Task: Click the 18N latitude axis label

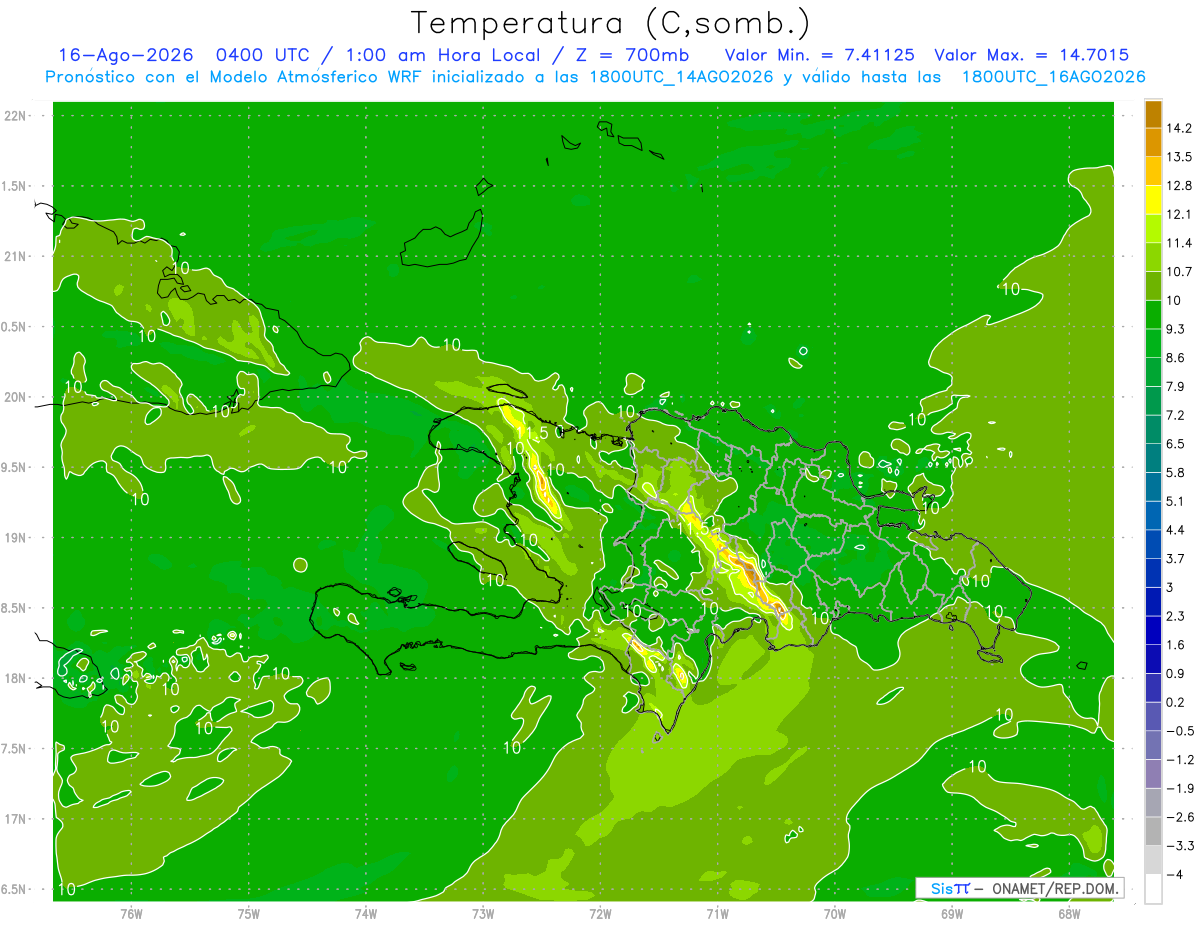Action: [x=15, y=678]
